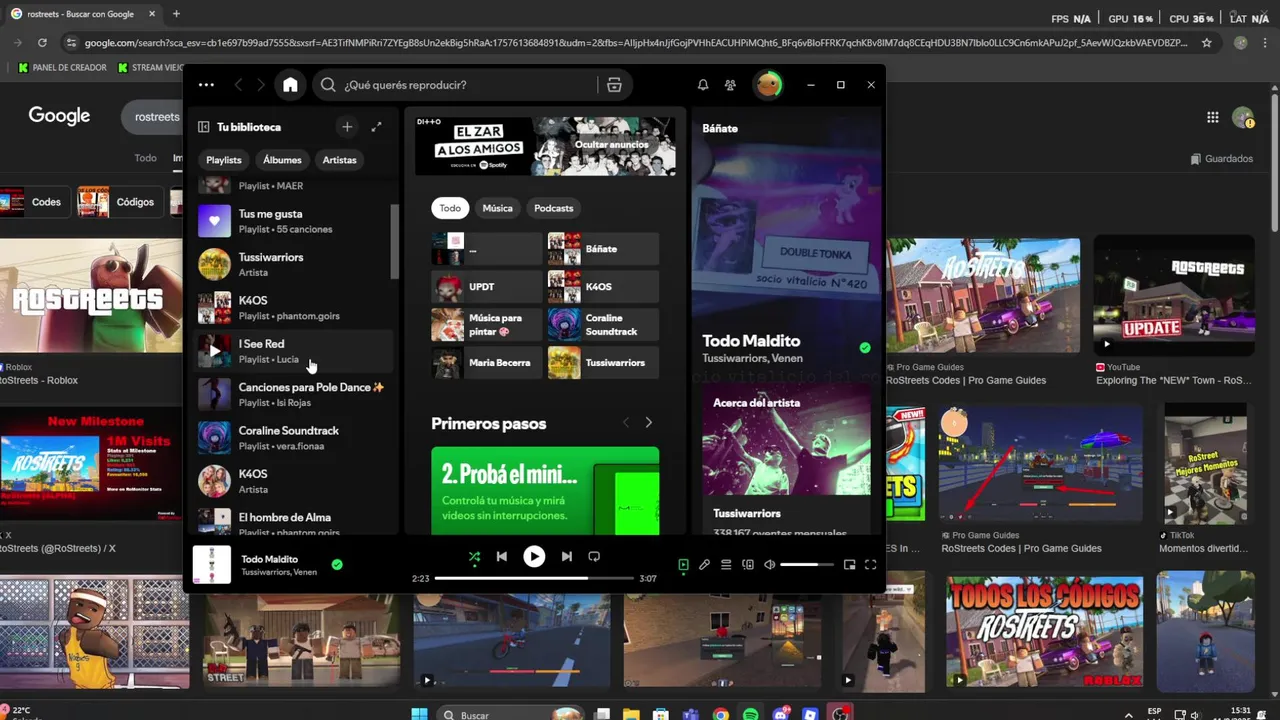Toggle saved check for Todo Maldito in player bar

point(337,565)
